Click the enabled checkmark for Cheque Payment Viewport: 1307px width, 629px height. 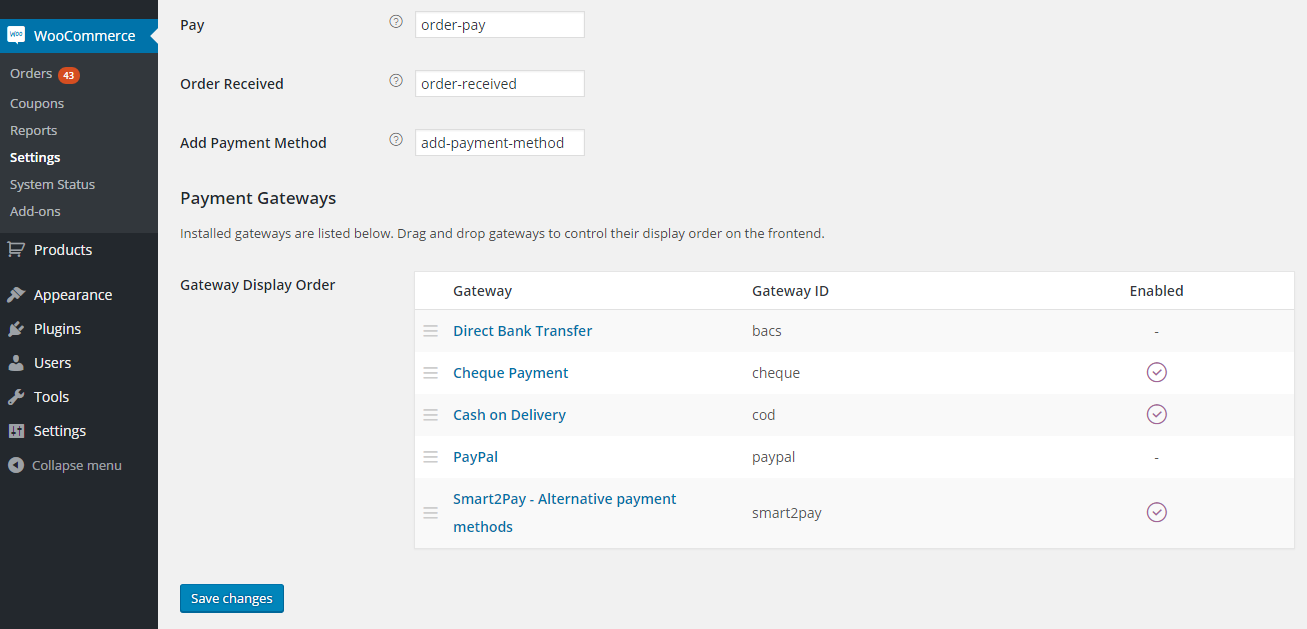click(1157, 372)
